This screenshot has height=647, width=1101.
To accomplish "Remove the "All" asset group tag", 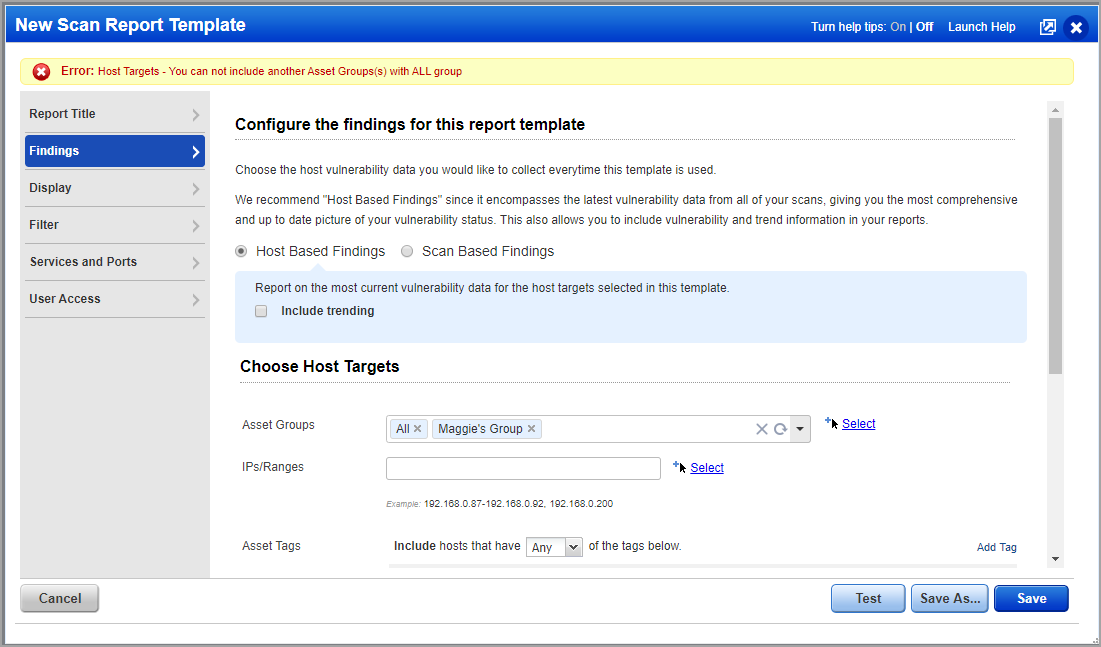I will pyautogui.click(x=418, y=428).
